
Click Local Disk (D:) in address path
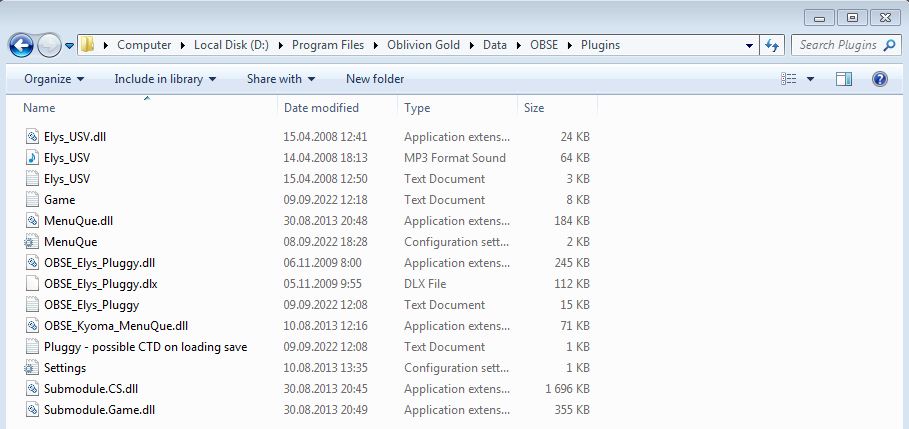[231, 45]
